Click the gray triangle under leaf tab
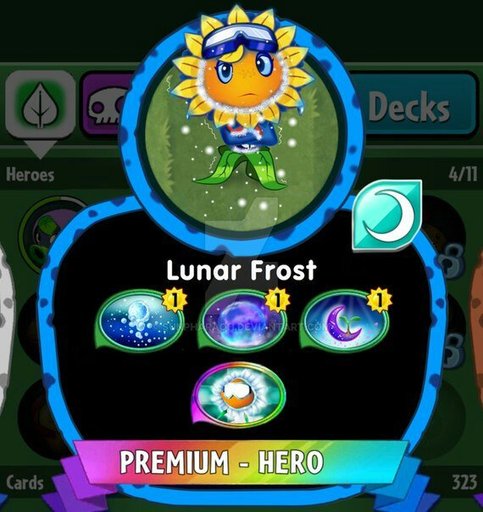Viewport: 483px width, 512px height. [x=40, y=149]
